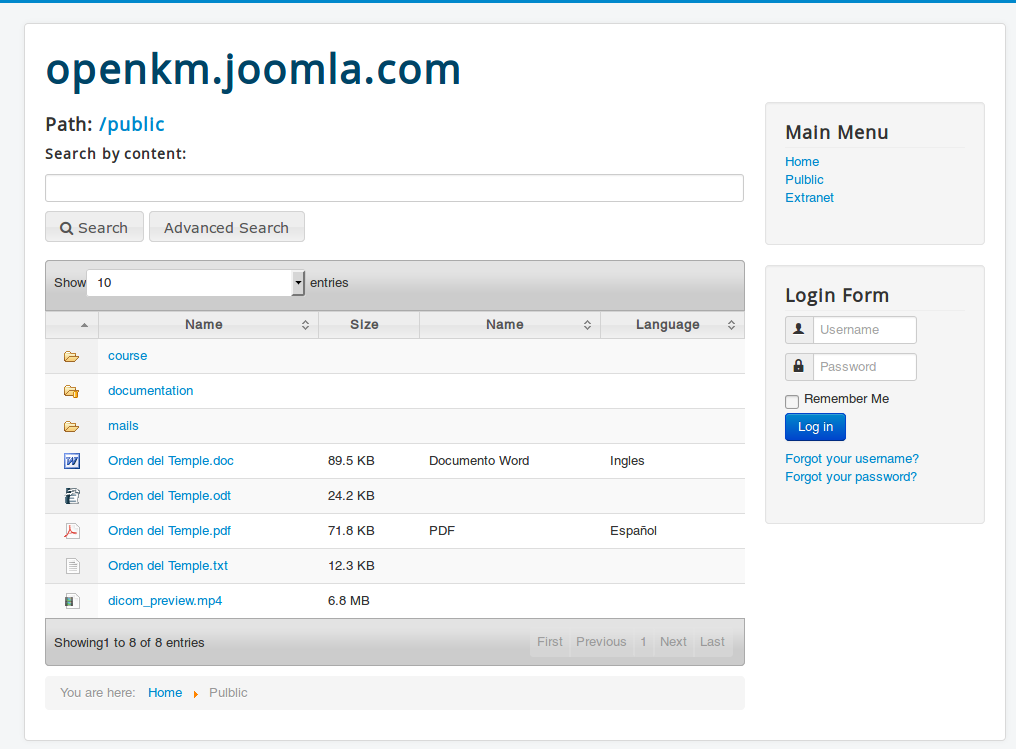
Task: Click the Español language cell
Action: [633, 531]
